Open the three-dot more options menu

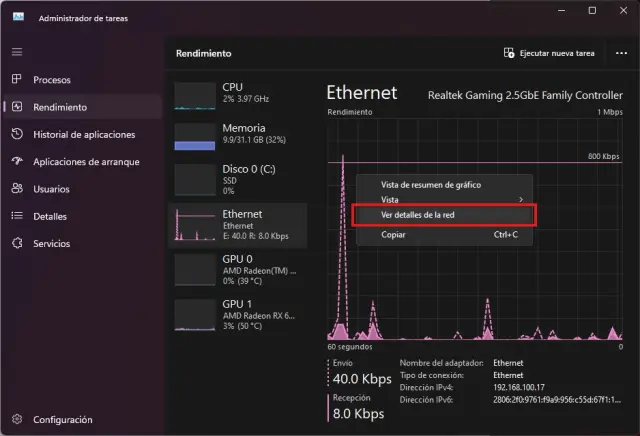pos(617,53)
